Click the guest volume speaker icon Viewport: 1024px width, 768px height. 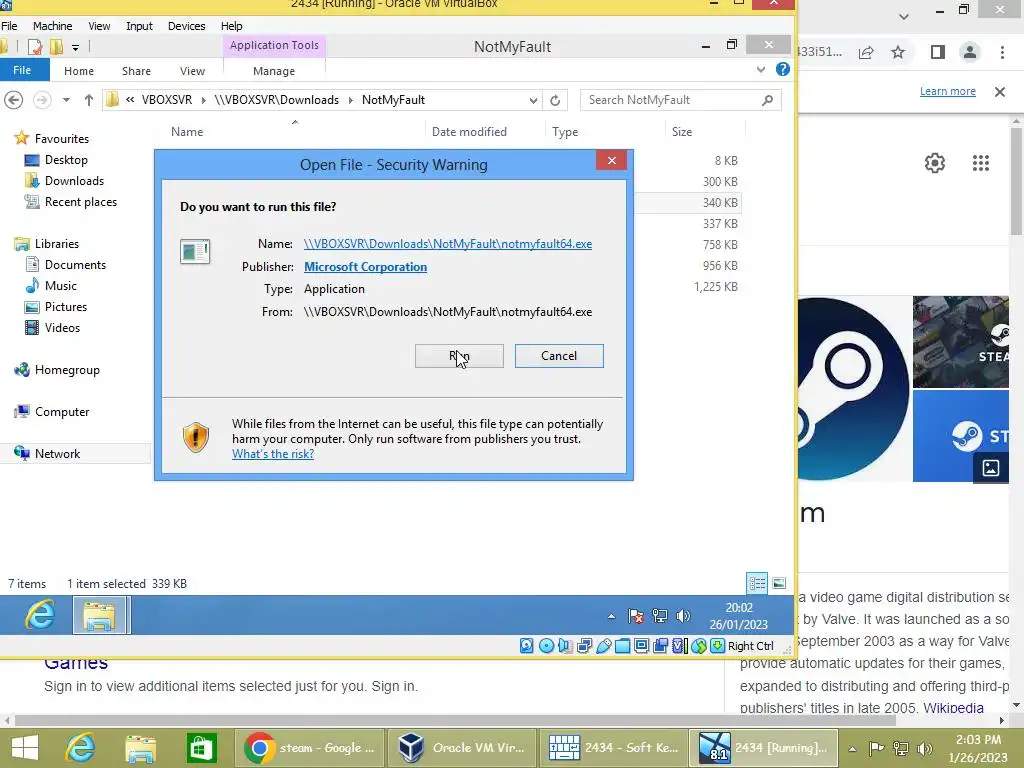[683, 616]
